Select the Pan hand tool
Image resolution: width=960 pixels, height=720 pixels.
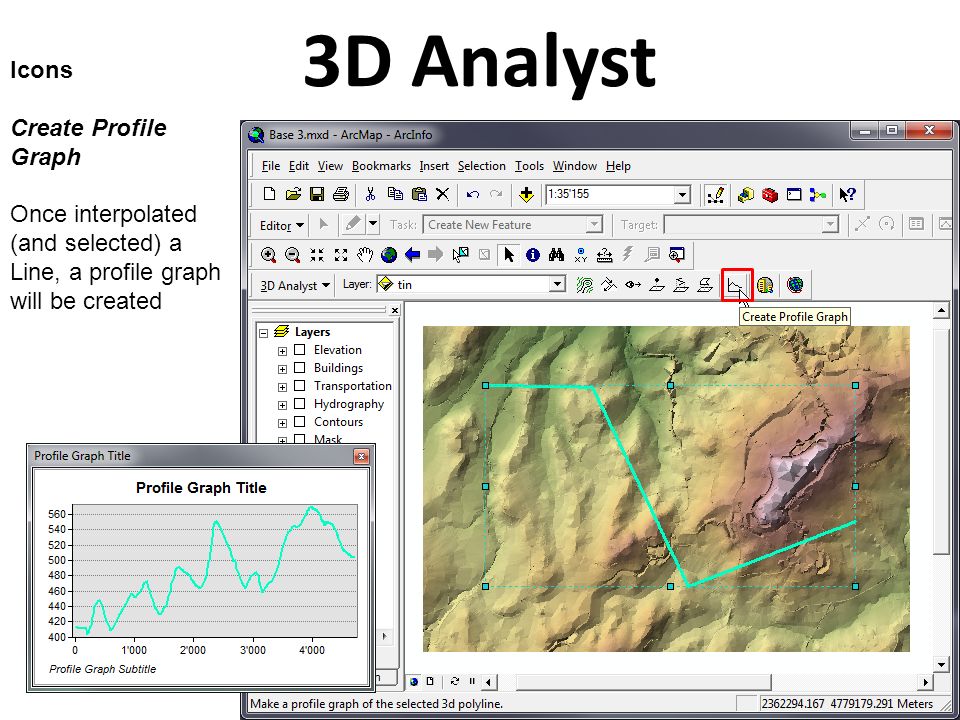(365, 255)
